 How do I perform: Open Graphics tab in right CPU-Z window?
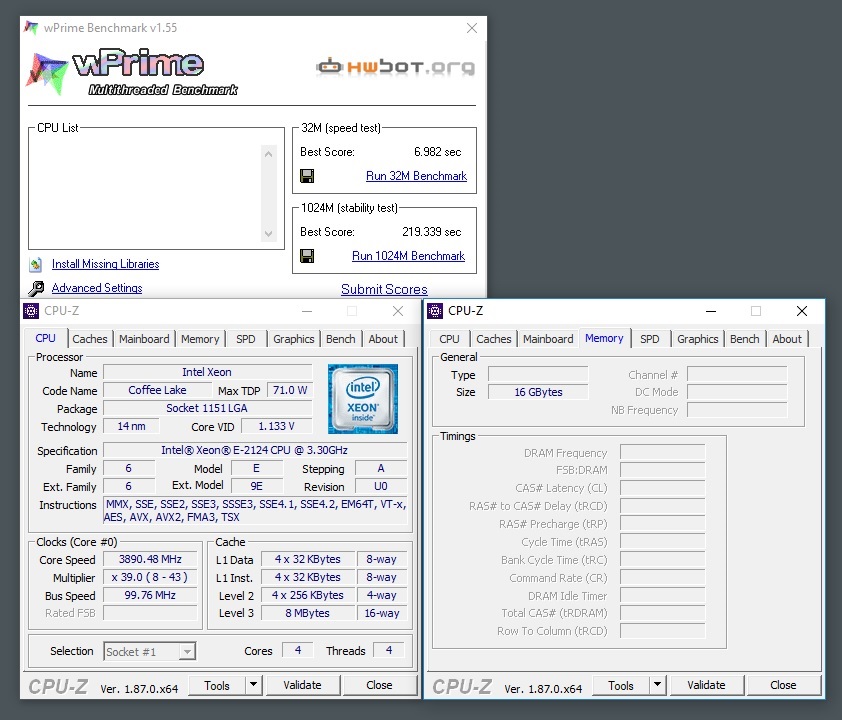(x=698, y=339)
